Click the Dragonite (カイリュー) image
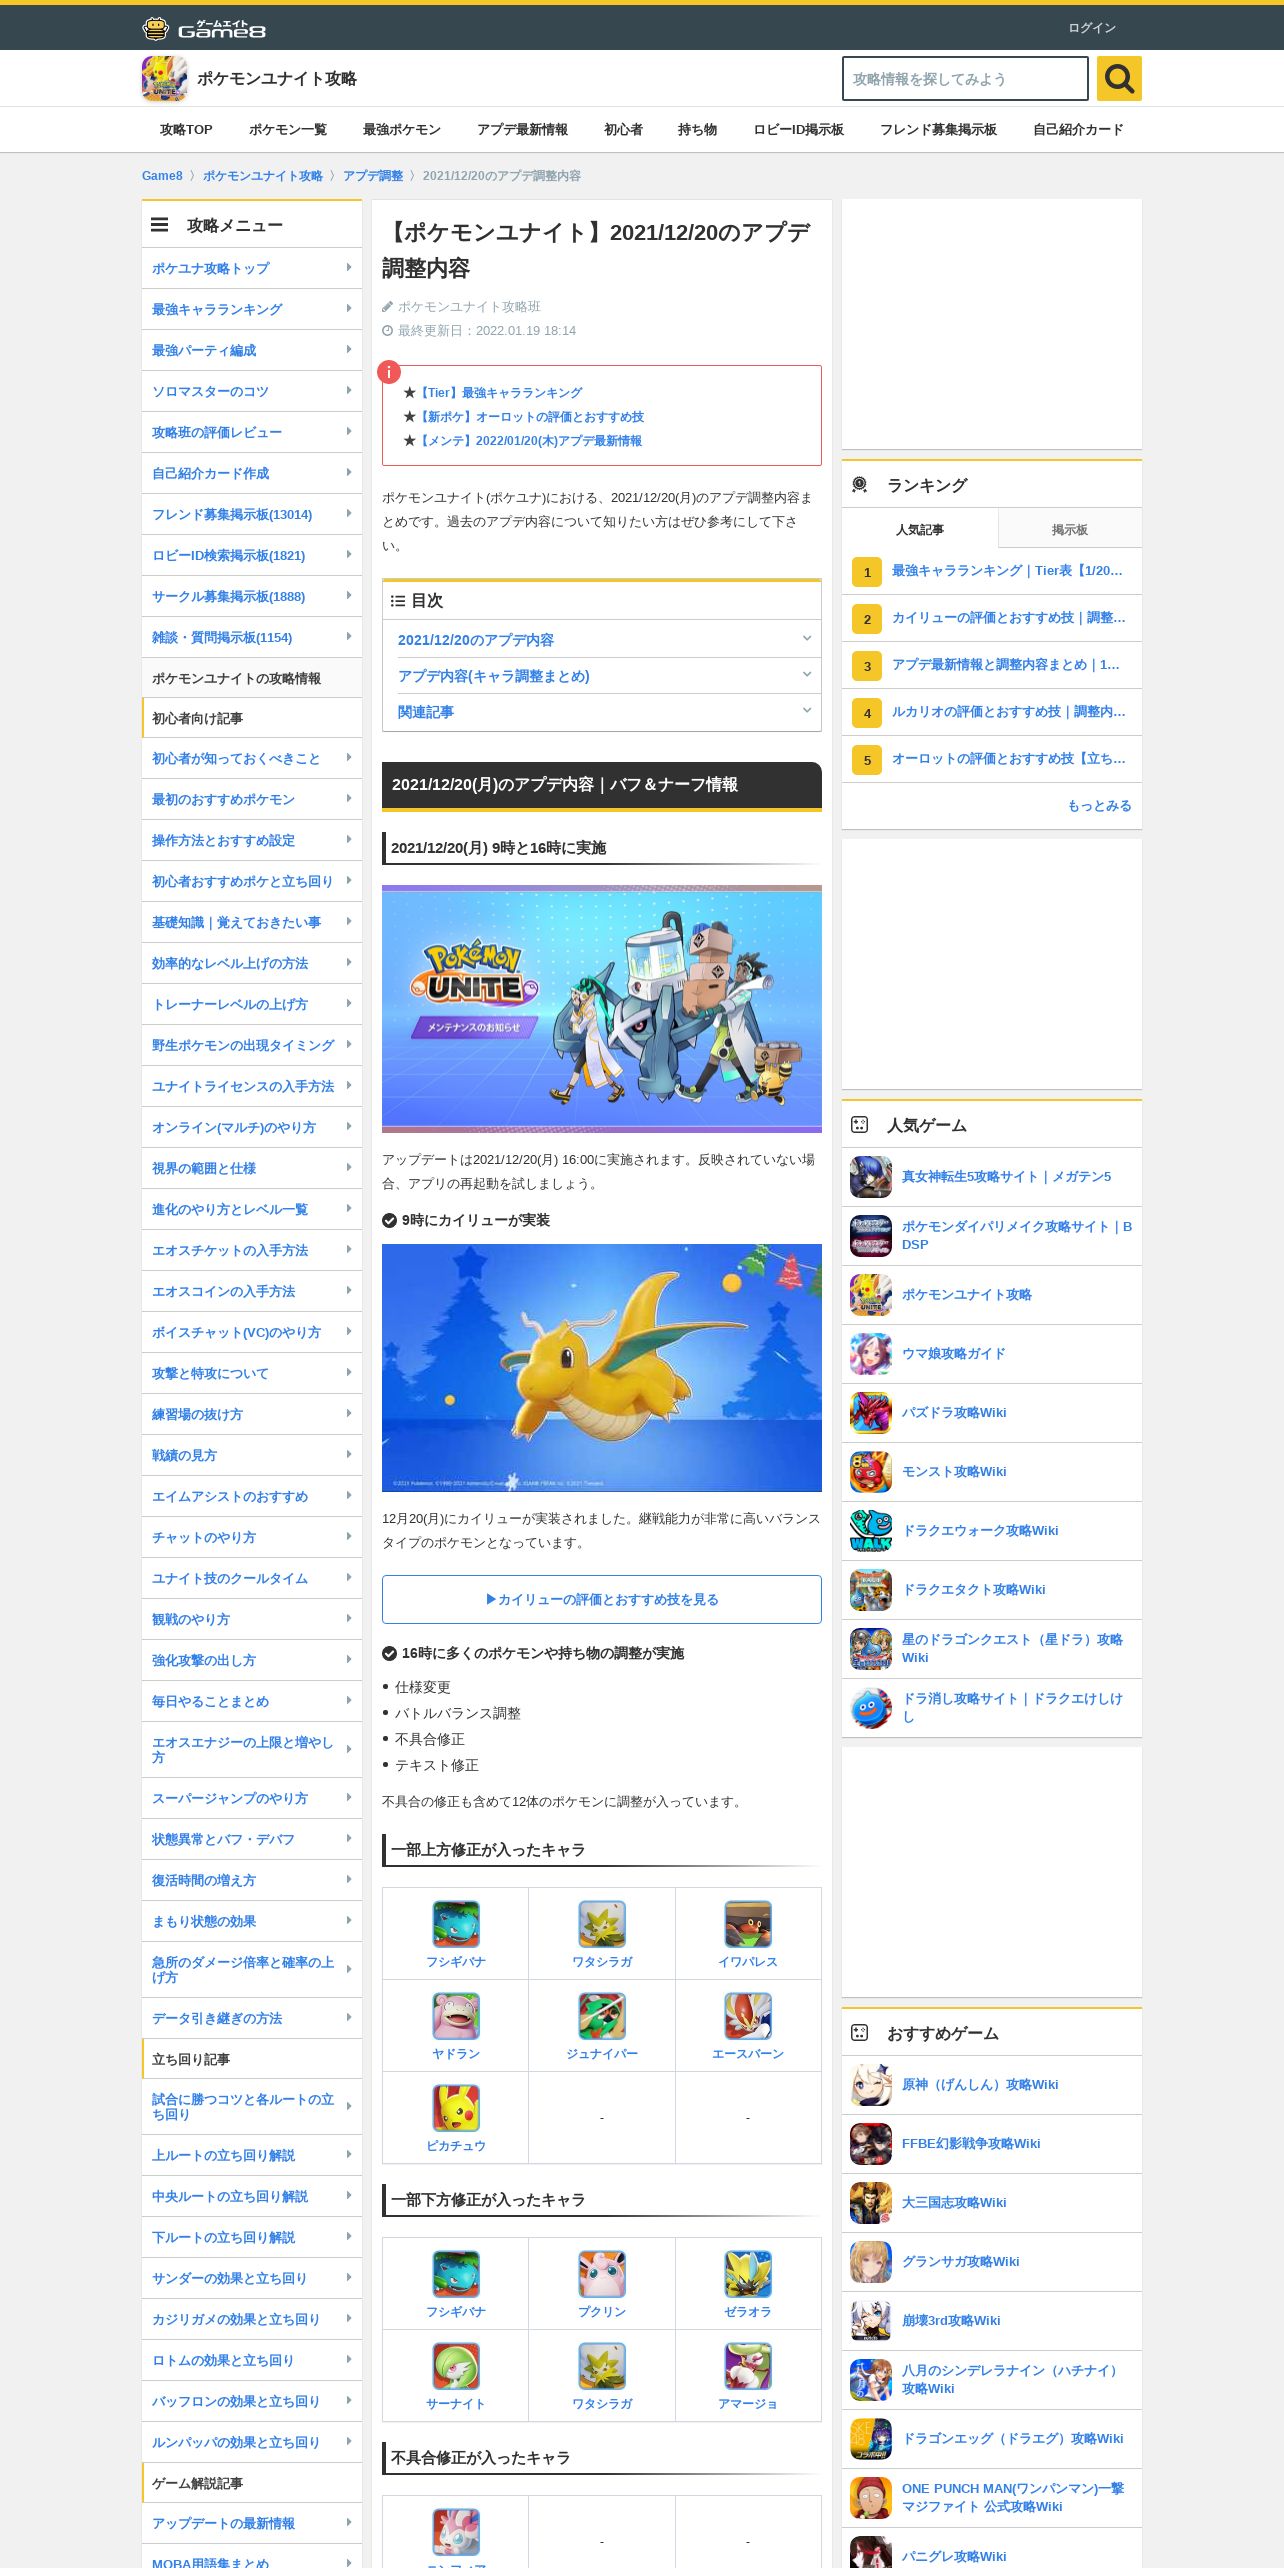This screenshot has height=2568, width=1284. coord(602,1368)
